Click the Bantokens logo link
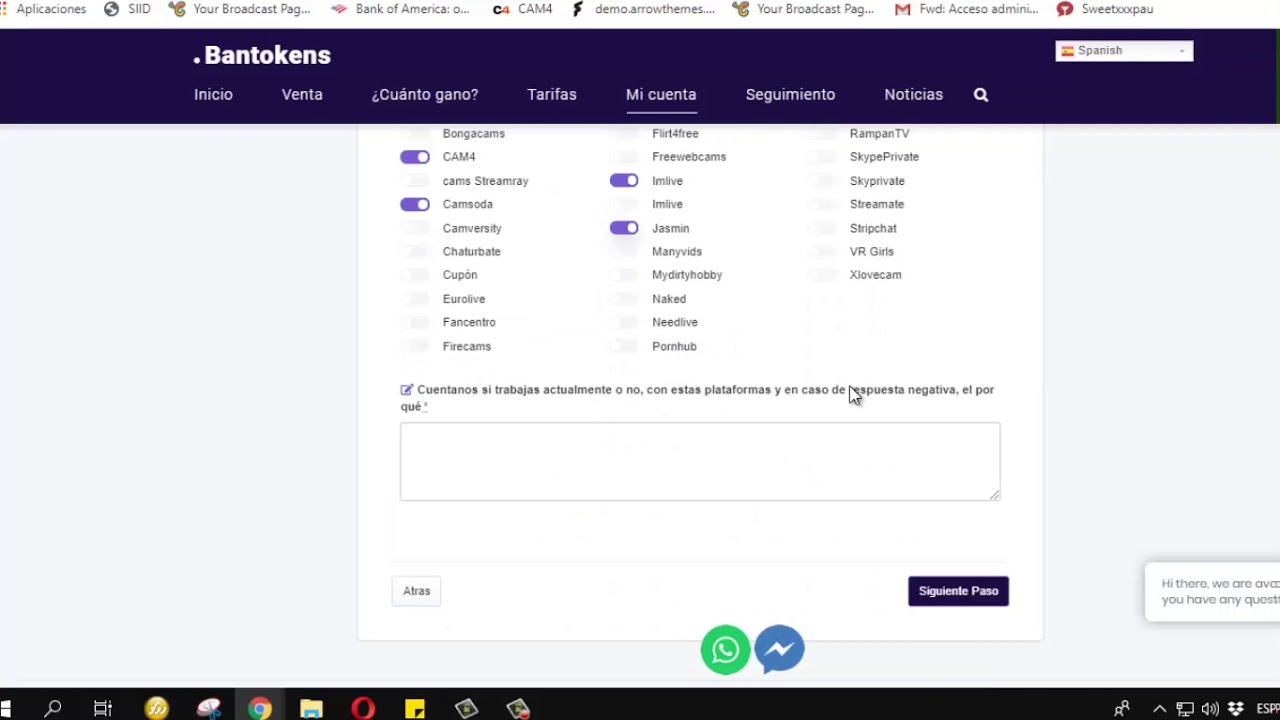 [x=262, y=55]
